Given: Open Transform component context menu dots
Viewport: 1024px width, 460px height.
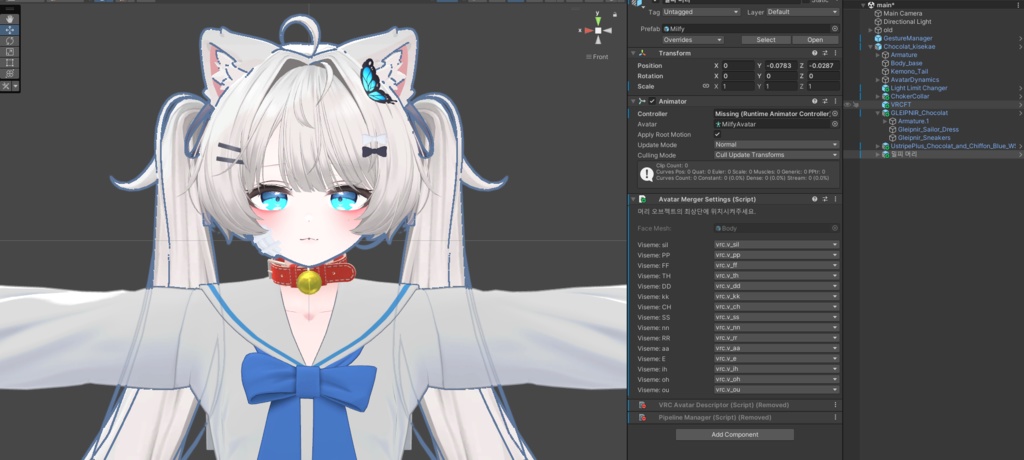Looking at the screenshot, I should pyautogui.click(x=835, y=53).
